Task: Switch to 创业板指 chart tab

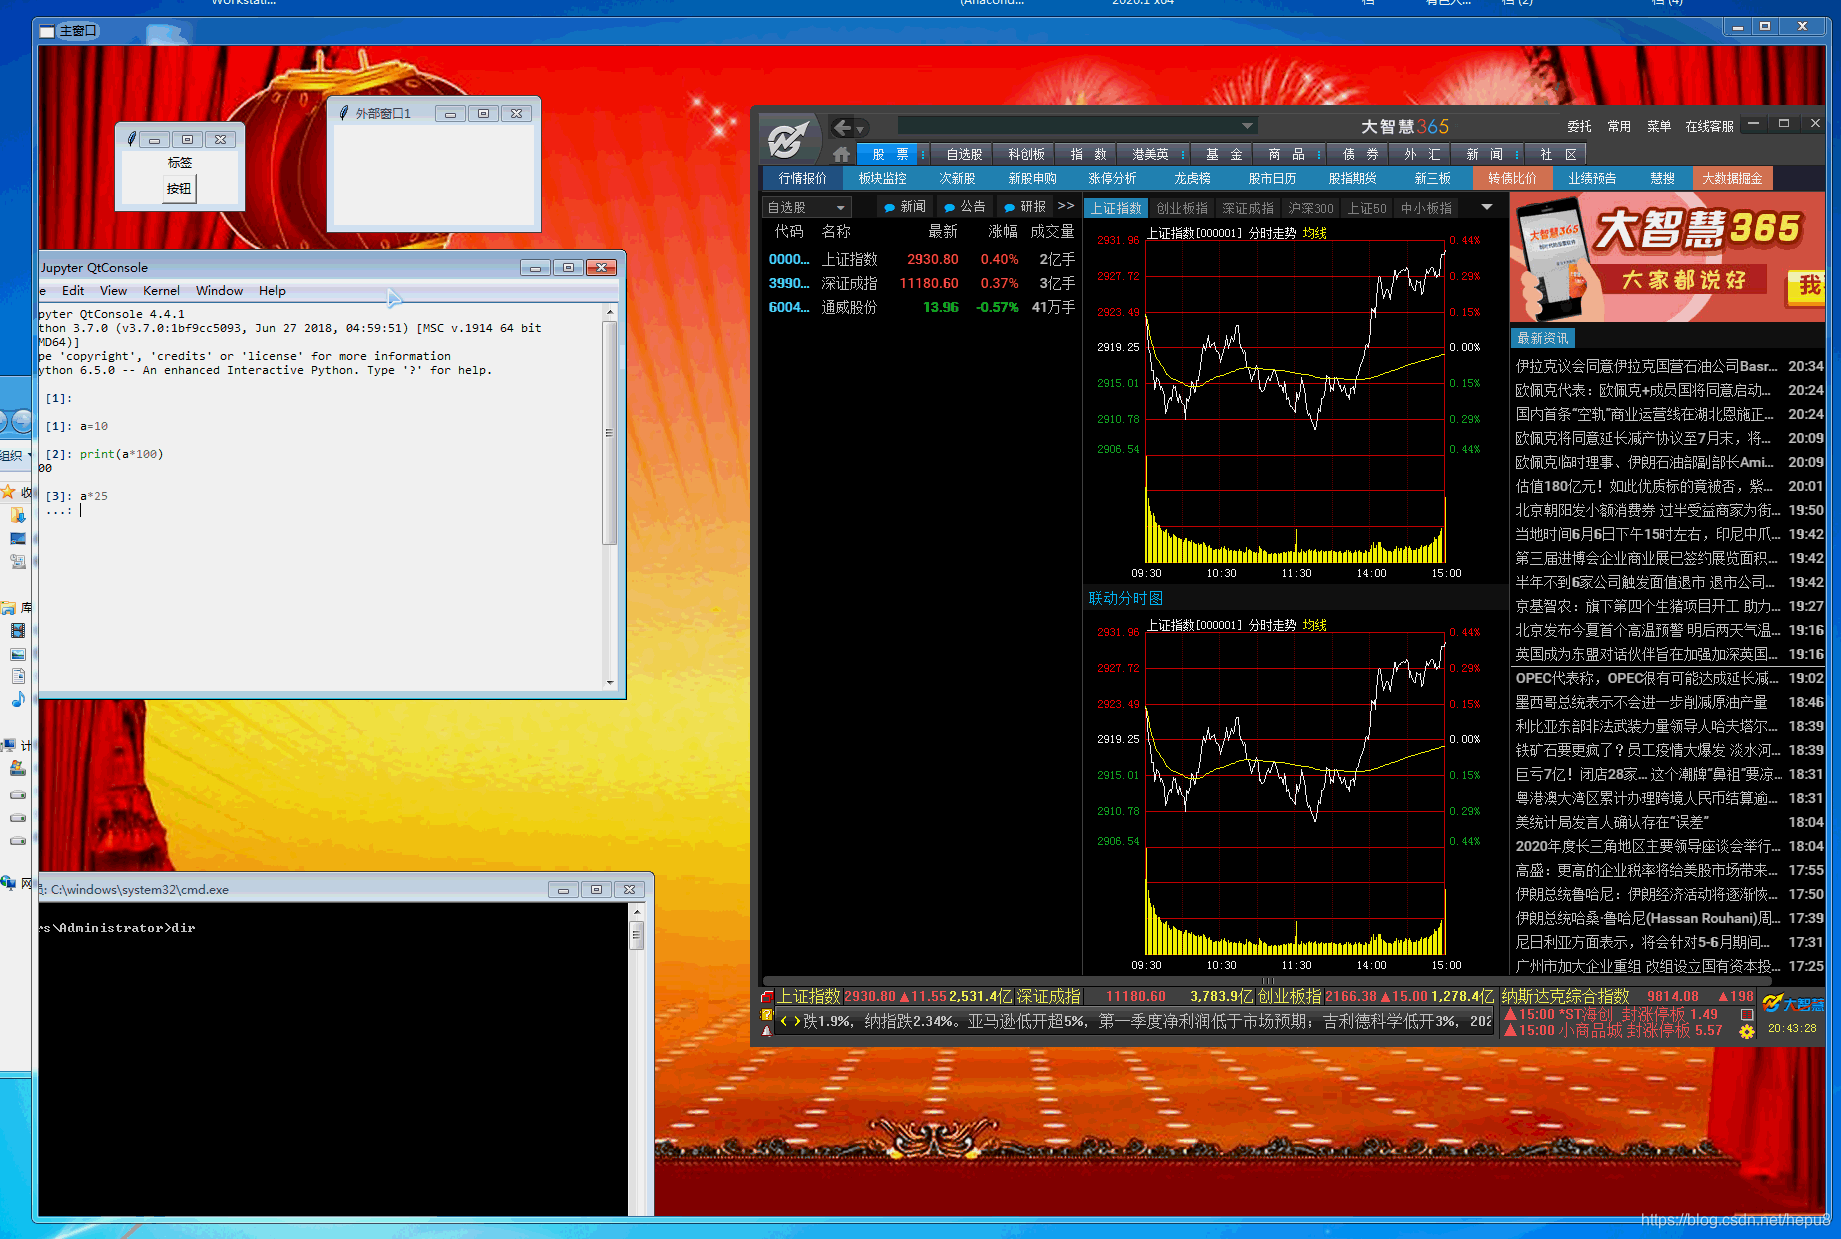Action: click(1182, 208)
